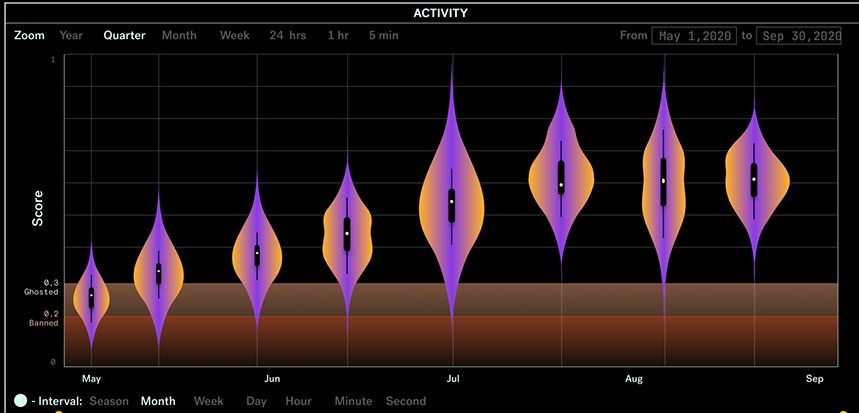Pick the Hour interval
This screenshot has width=859, height=413.
298,401
